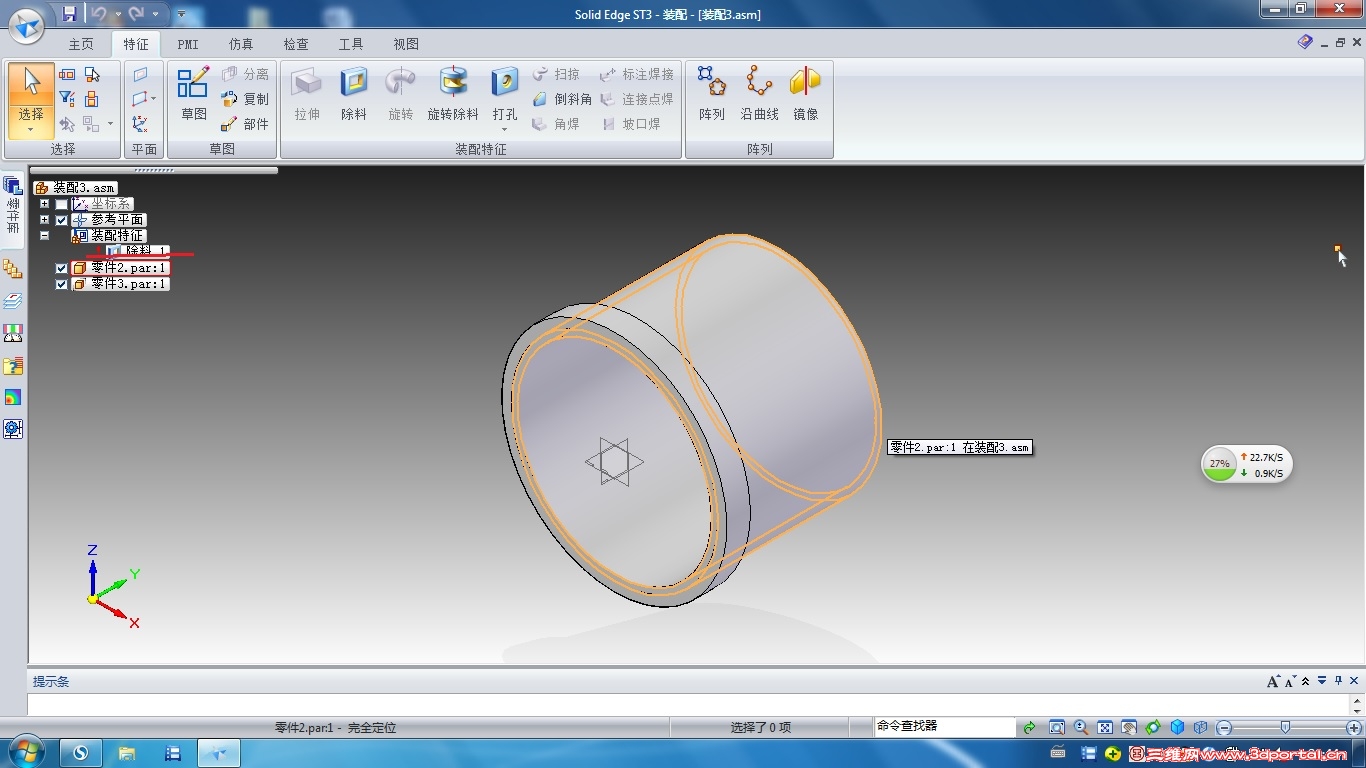Select the 阵列 pattern tool
Screen dimensions: 1366x768
(712, 94)
